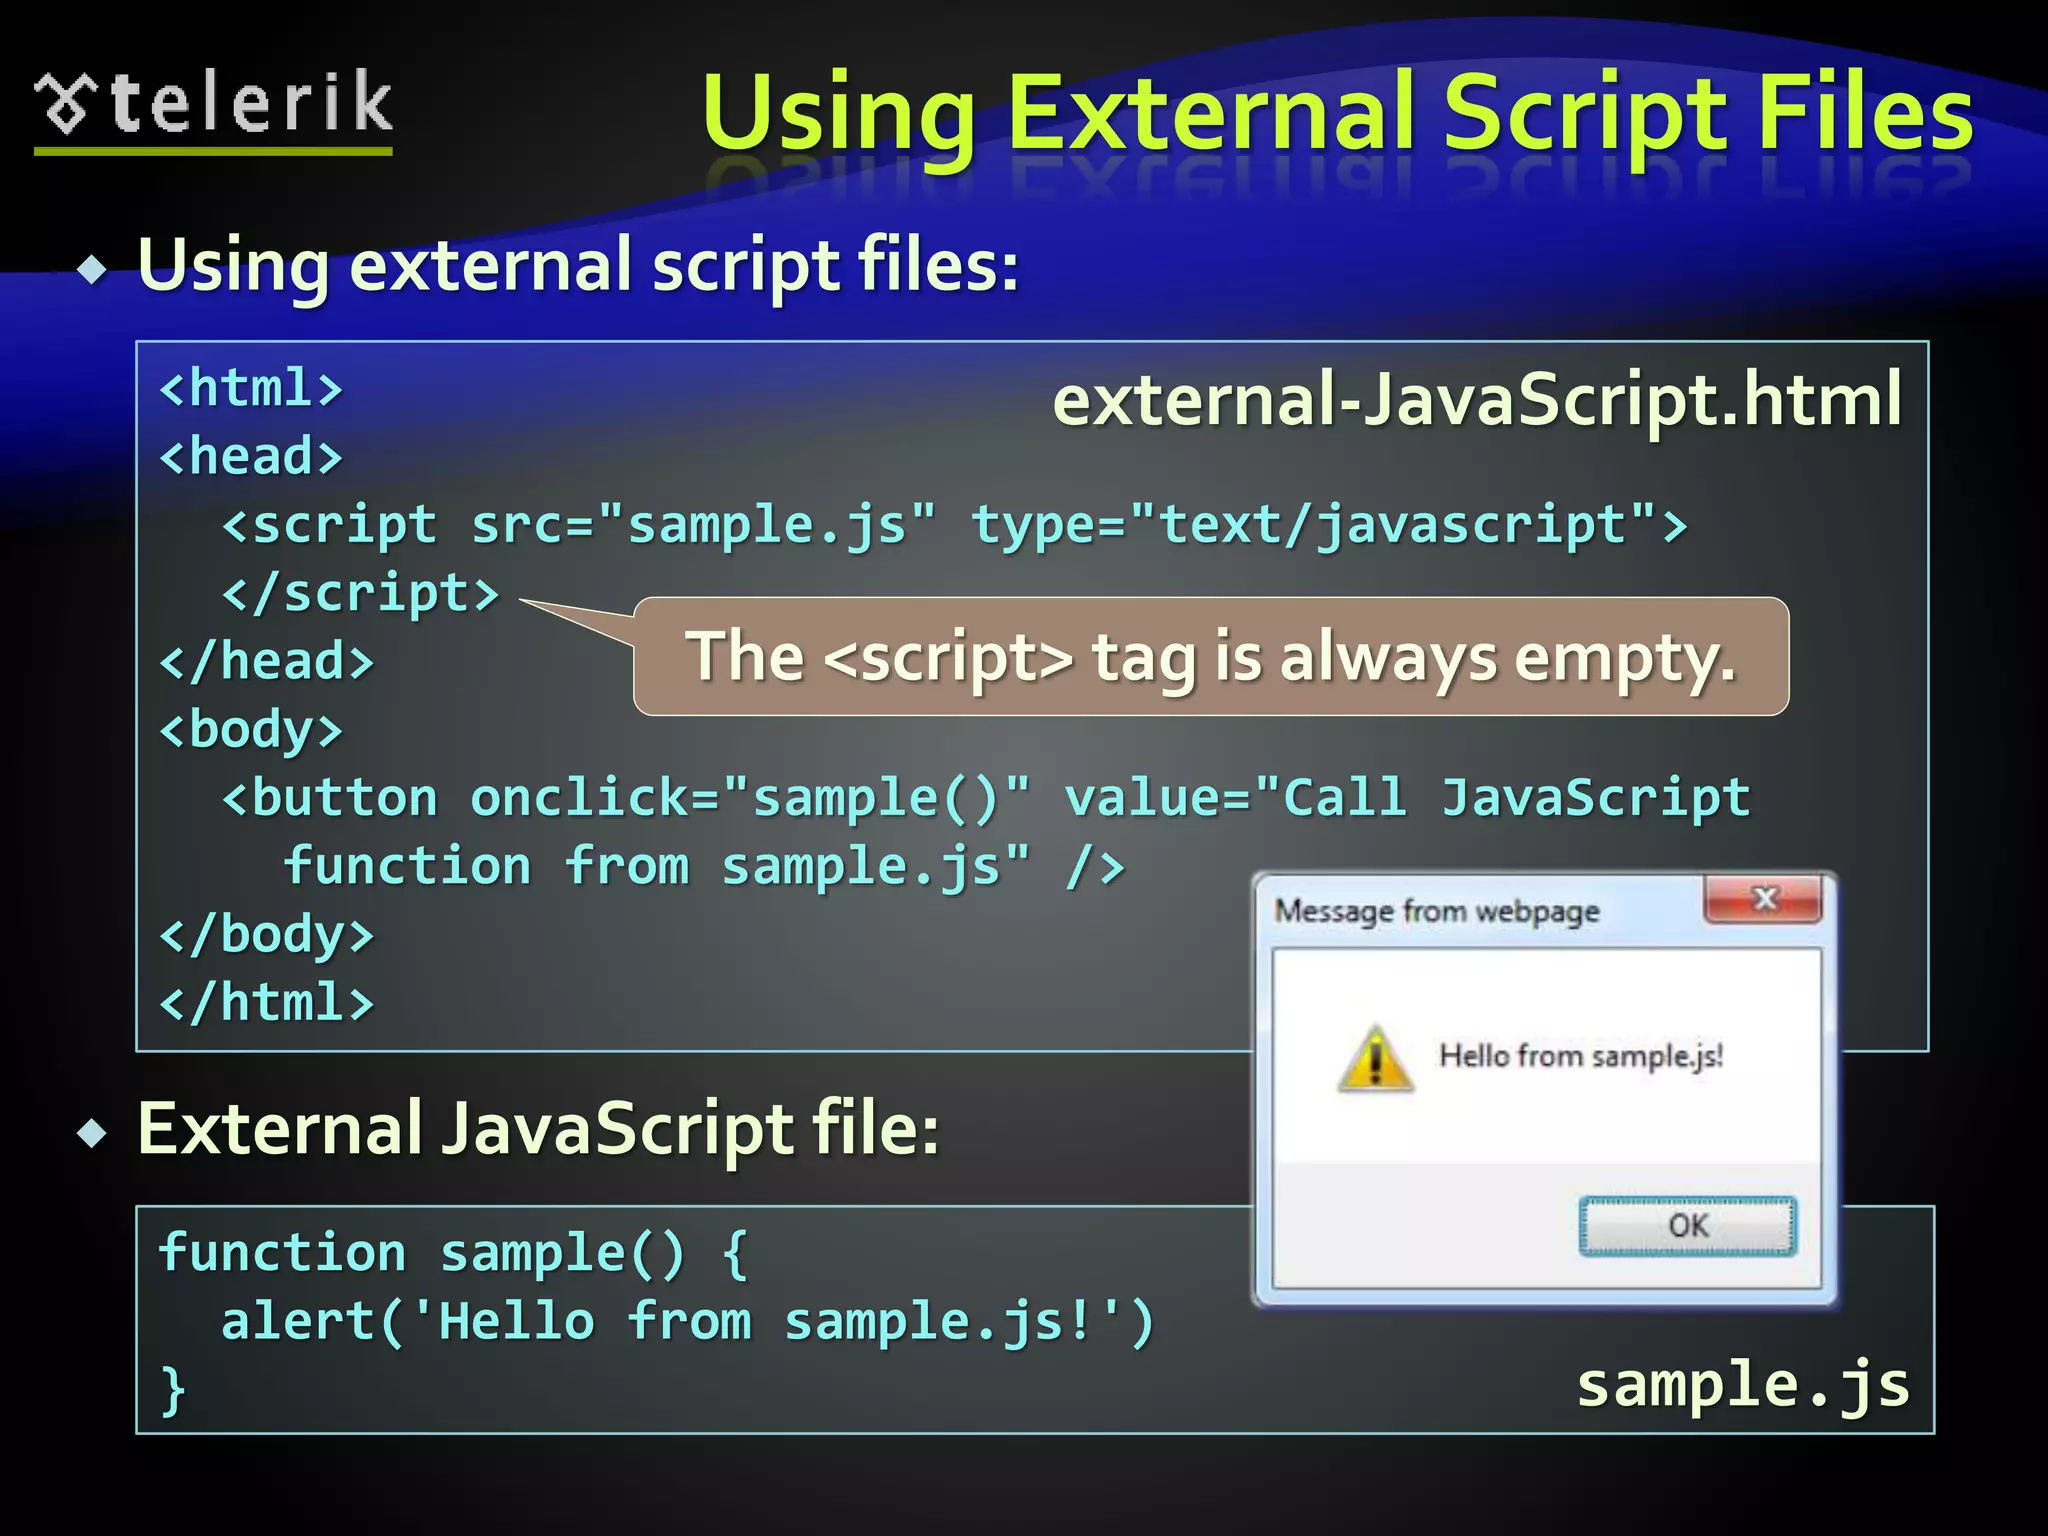Click OK in the message dialog
This screenshot has height=1536, width=2048.
[x=1687, y=1226]
